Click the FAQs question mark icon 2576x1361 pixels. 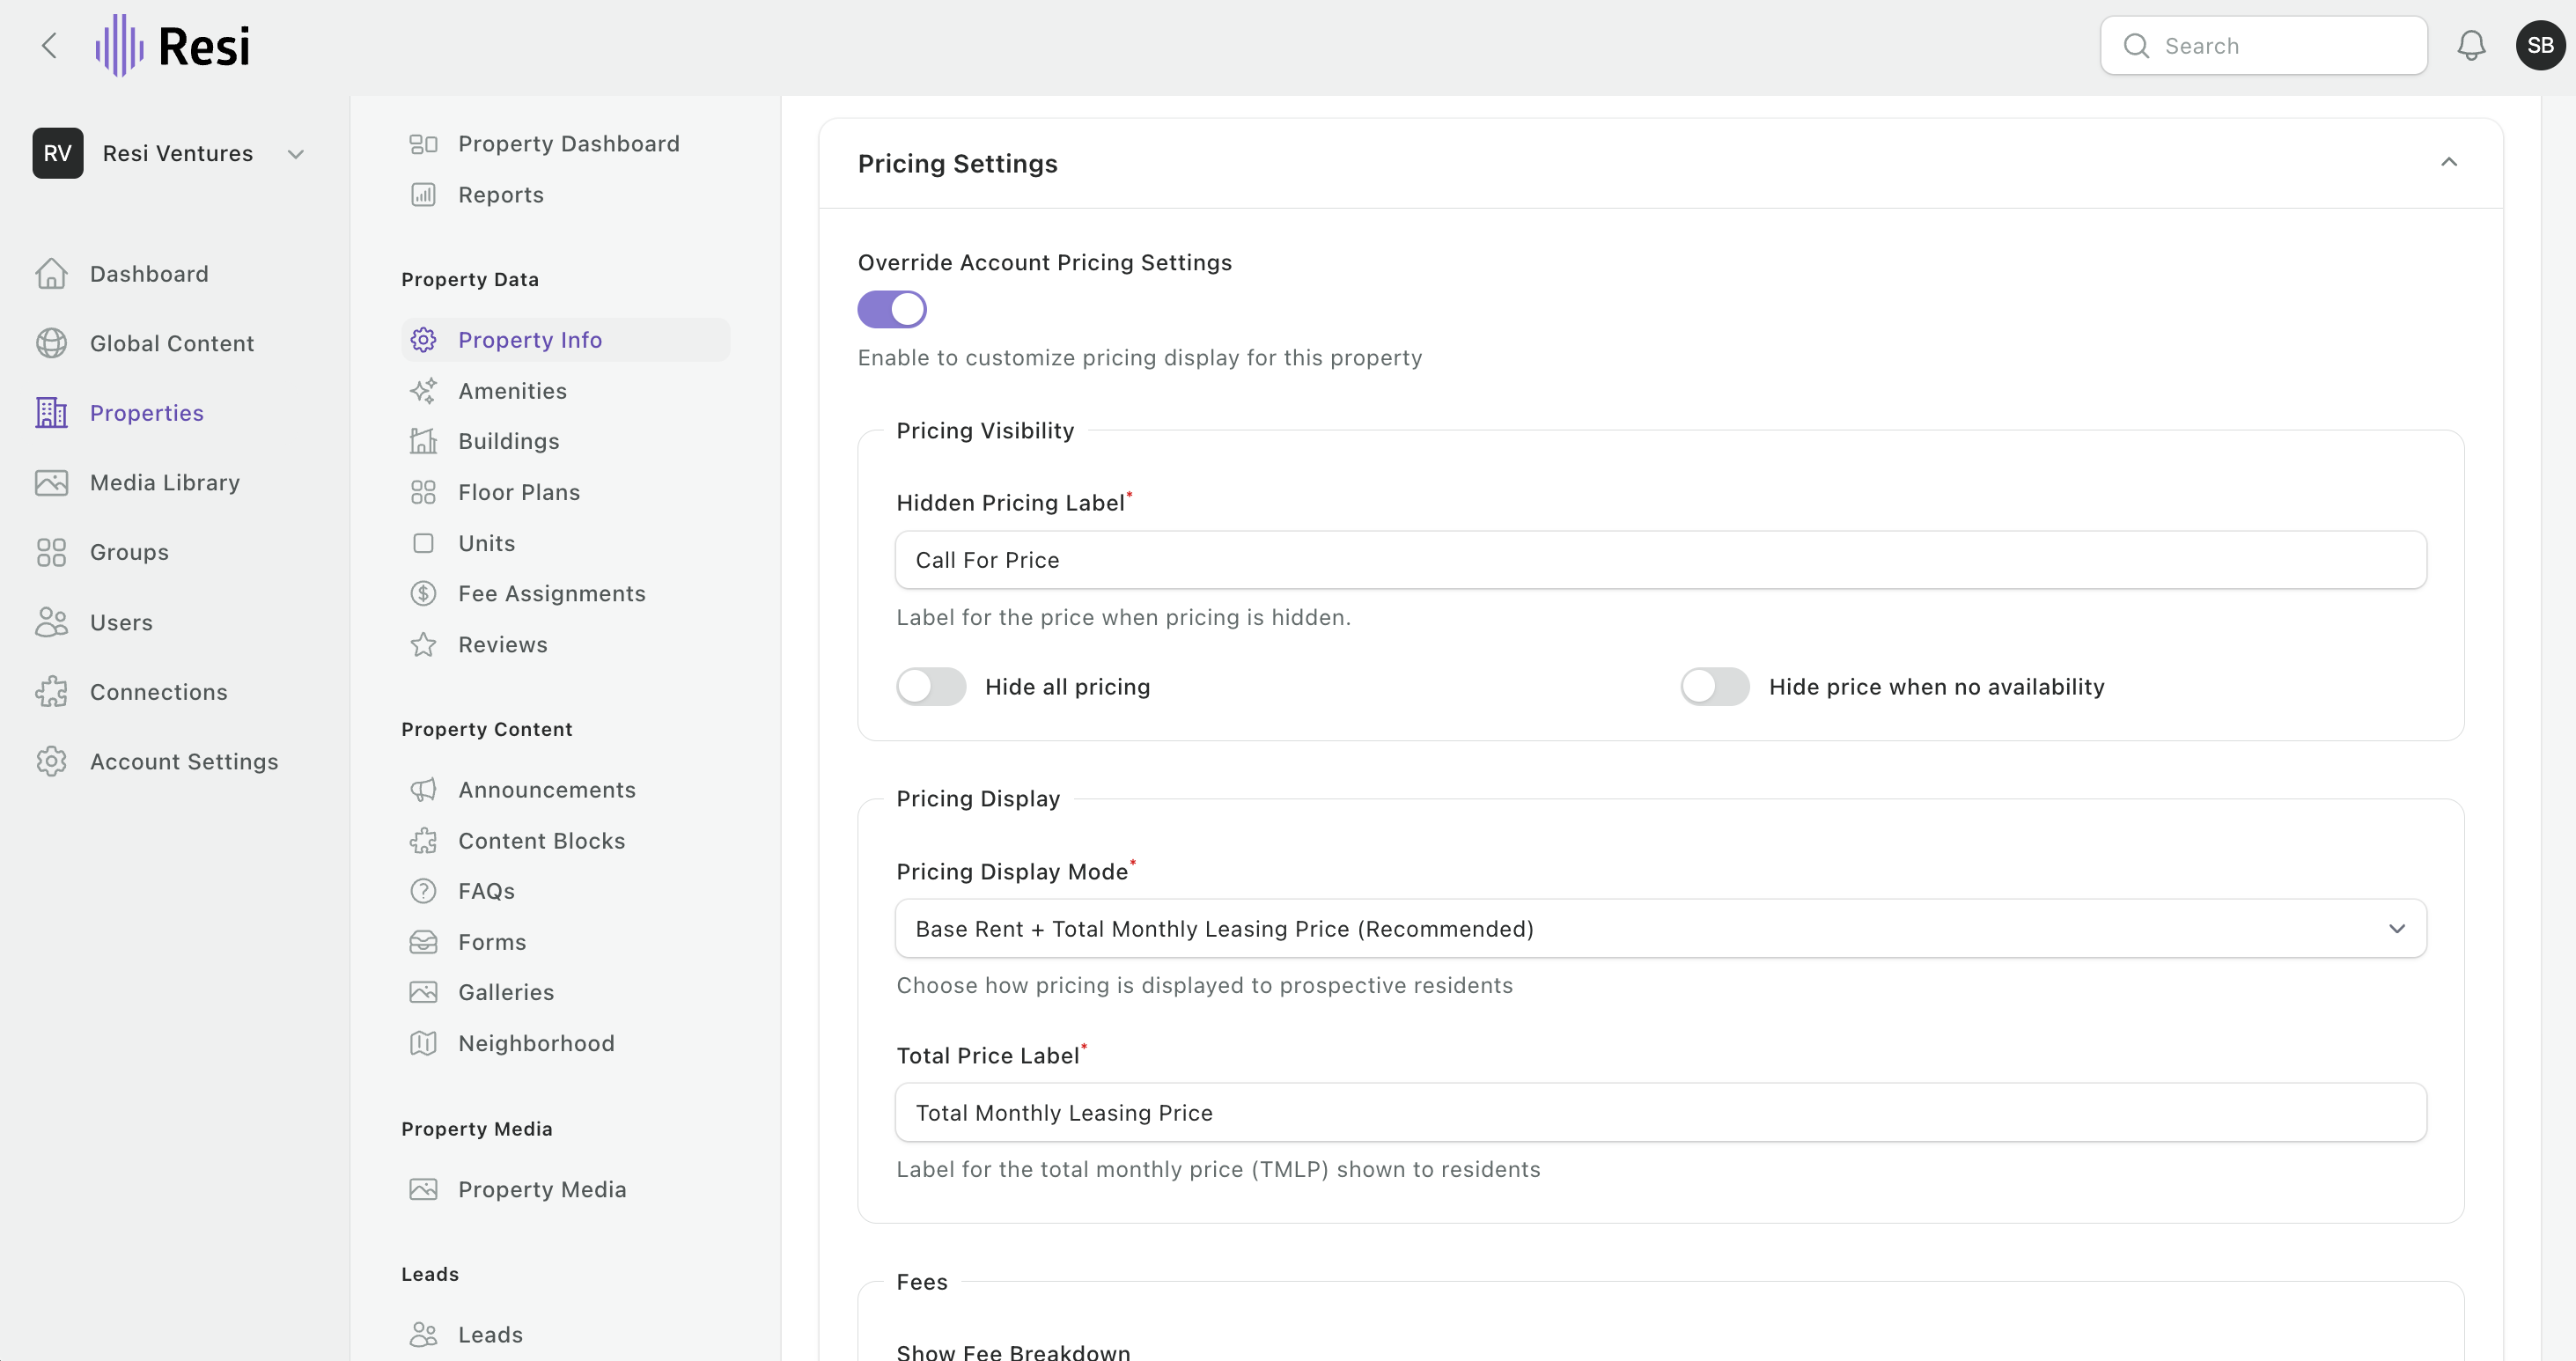pos(423,891)
